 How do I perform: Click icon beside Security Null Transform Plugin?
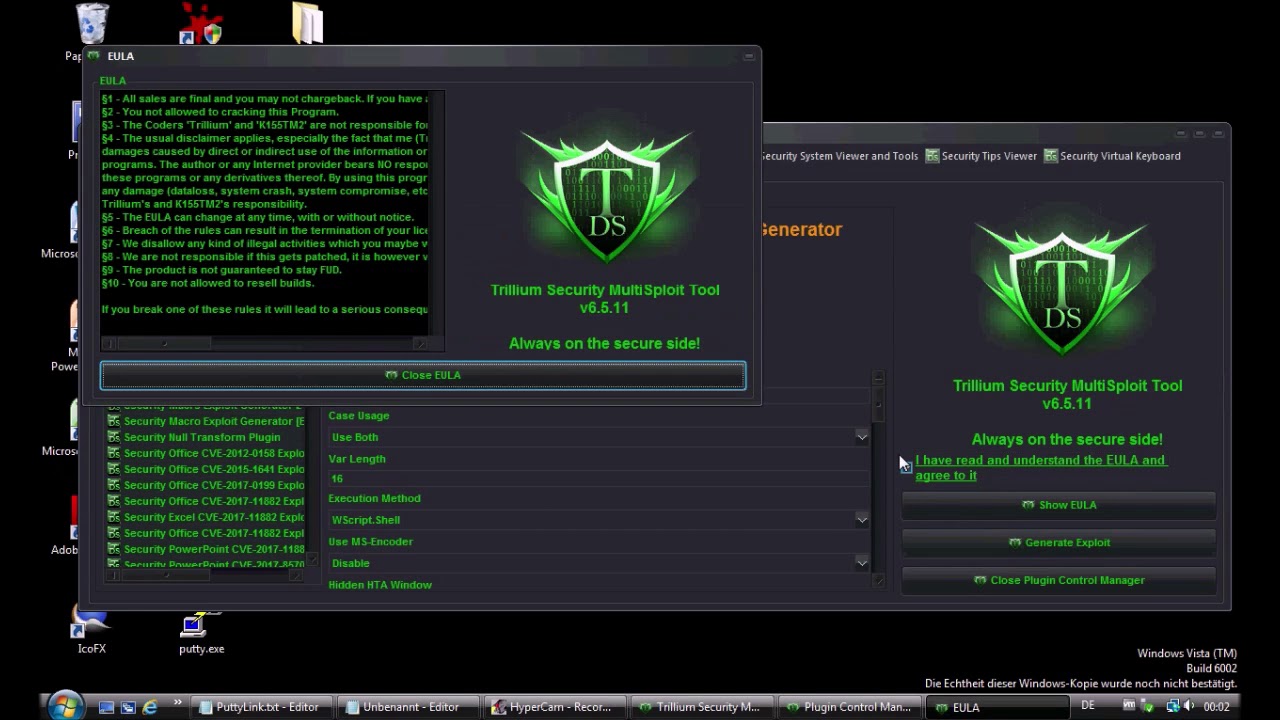(x=114, y=437)
